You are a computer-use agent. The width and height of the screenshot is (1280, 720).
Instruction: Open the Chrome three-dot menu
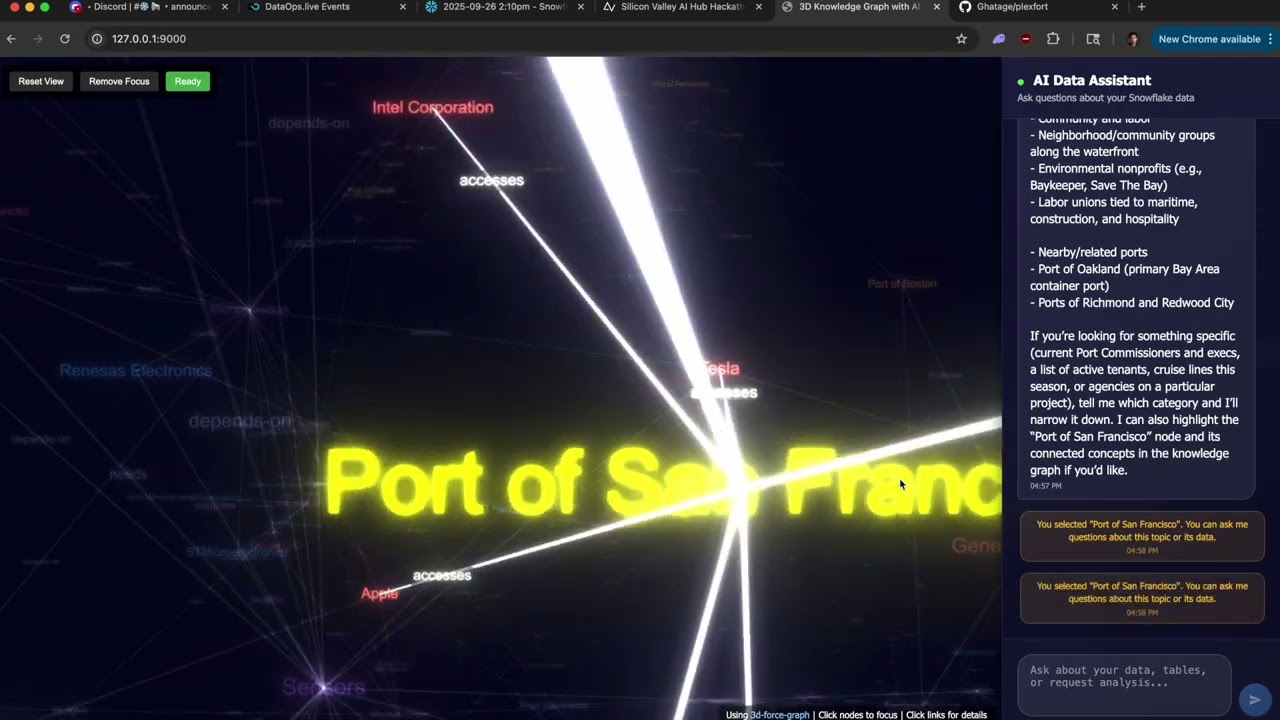click(x=1270, y=39)
